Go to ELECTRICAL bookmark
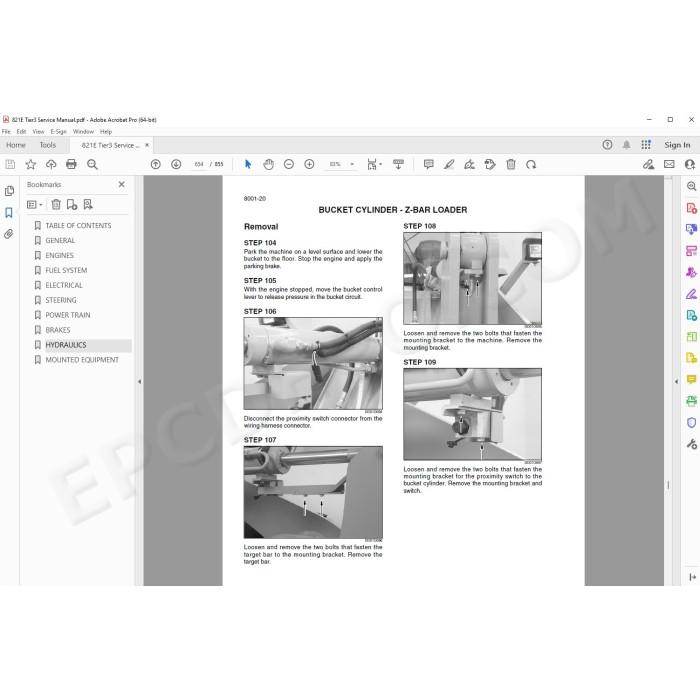Screen dimensions: 700x700 [64, 285]
